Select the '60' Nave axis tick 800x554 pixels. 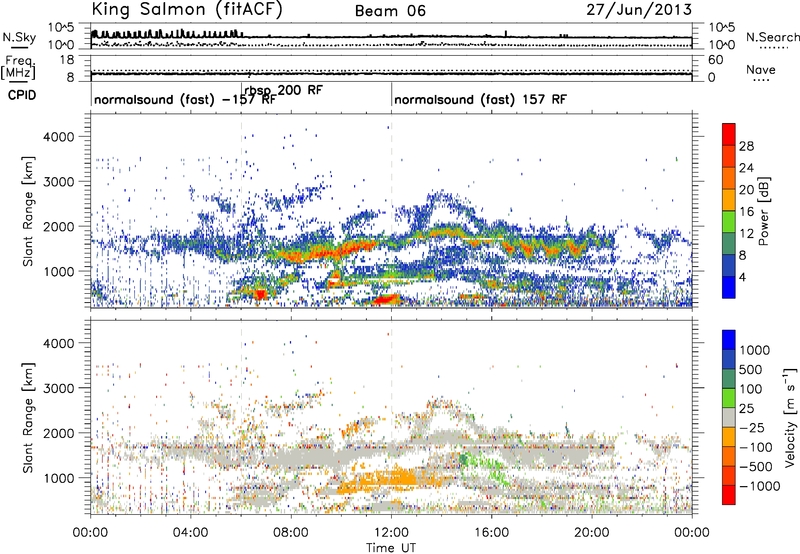click(716, 60)
